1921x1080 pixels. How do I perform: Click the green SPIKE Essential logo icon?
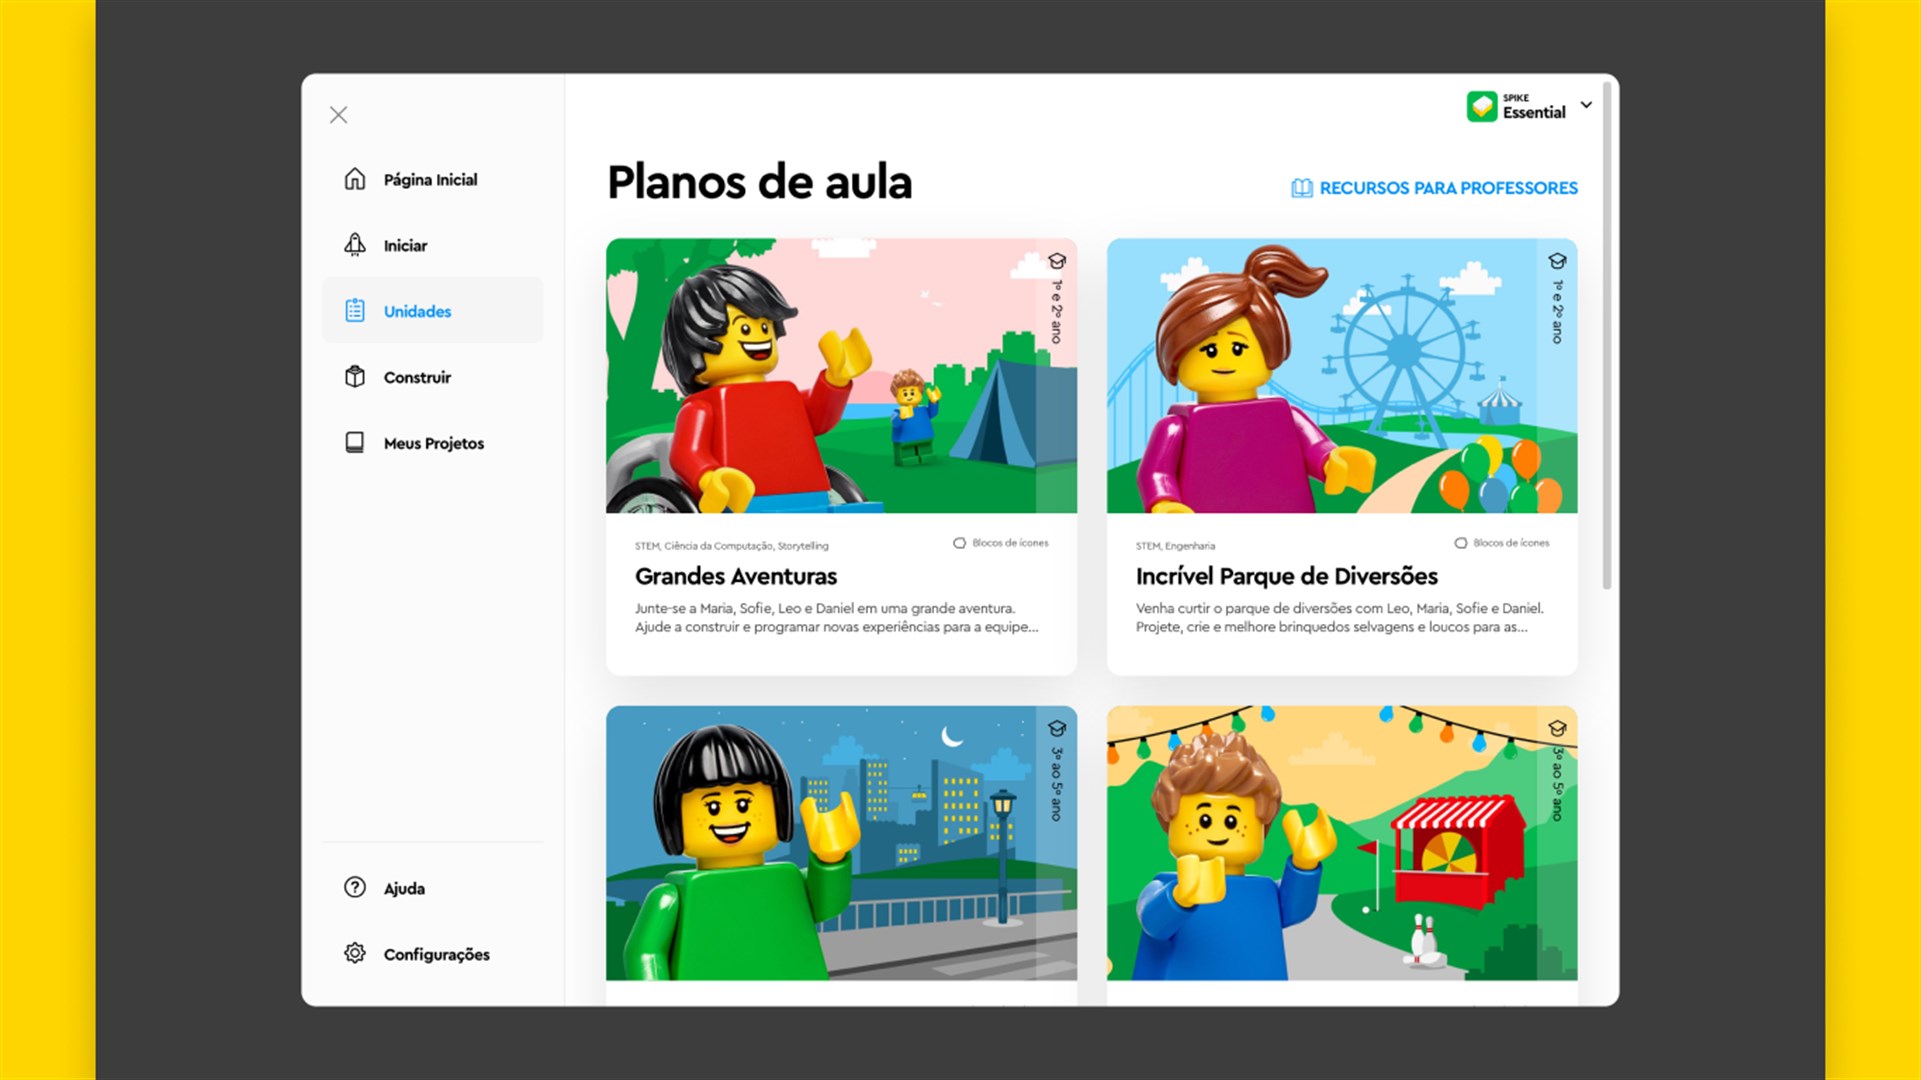click(x=1482, y=106)
